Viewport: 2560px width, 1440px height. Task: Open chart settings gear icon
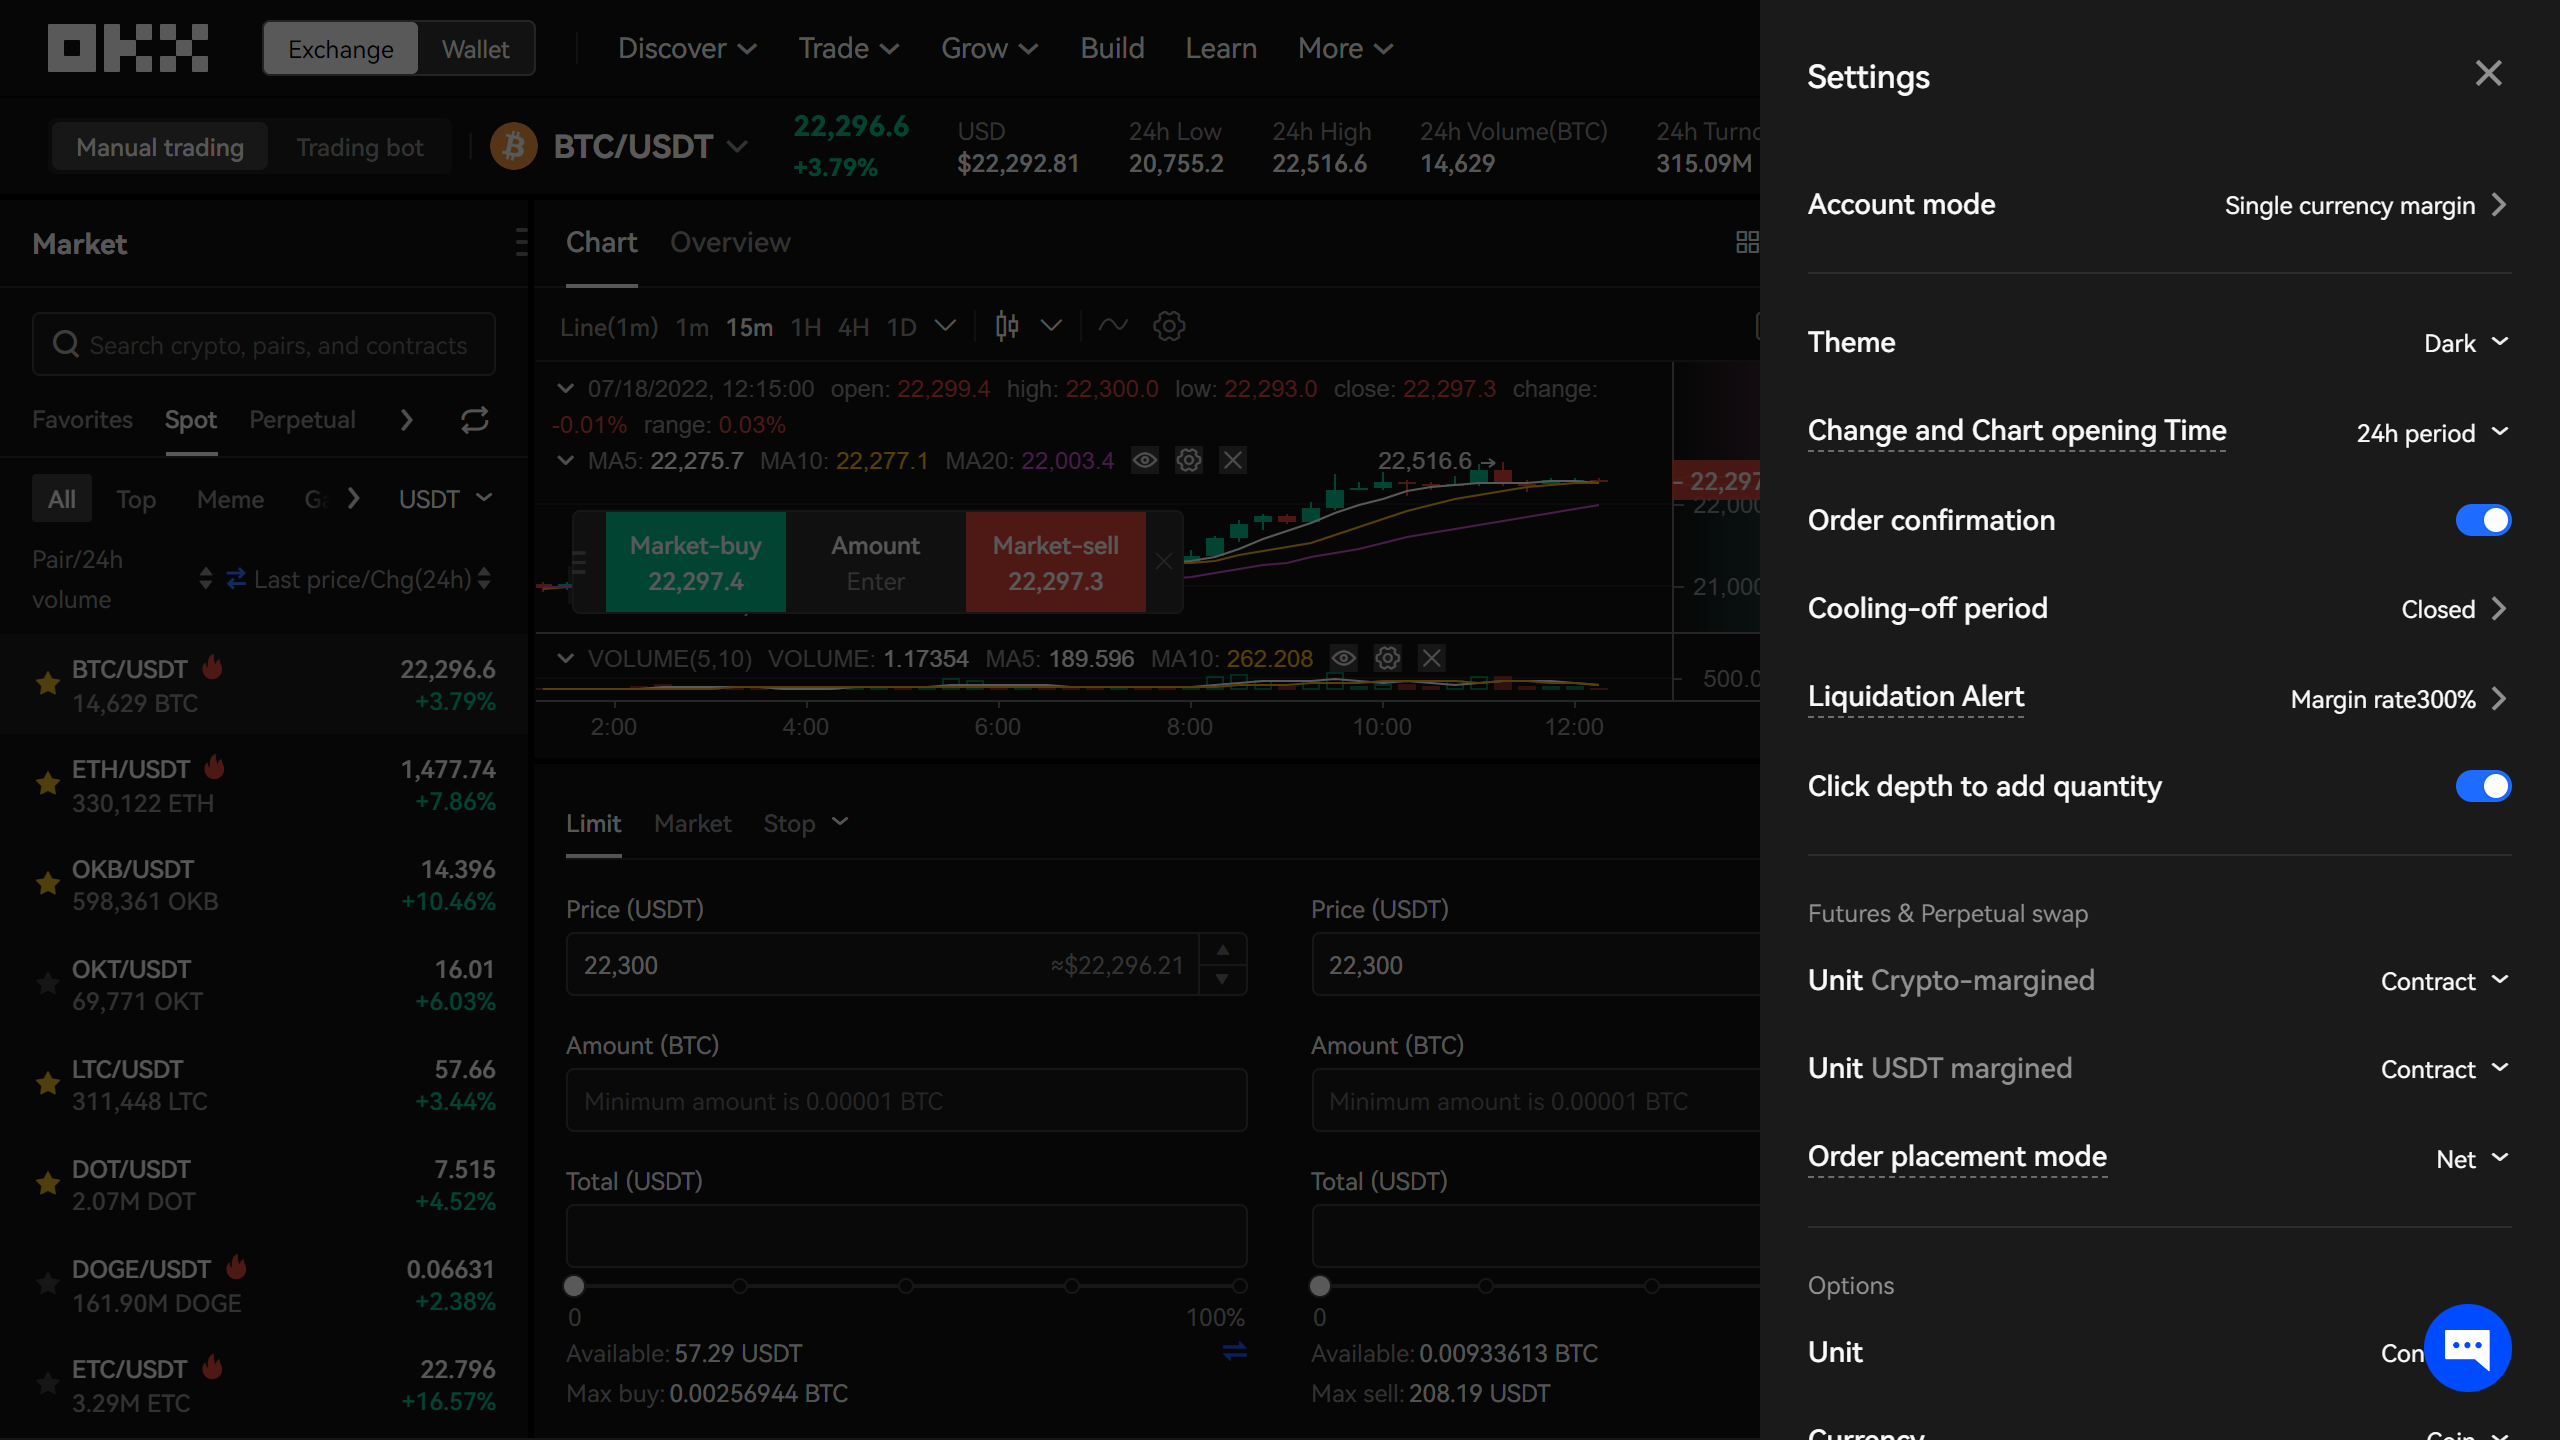click(x=1168, y=326)
